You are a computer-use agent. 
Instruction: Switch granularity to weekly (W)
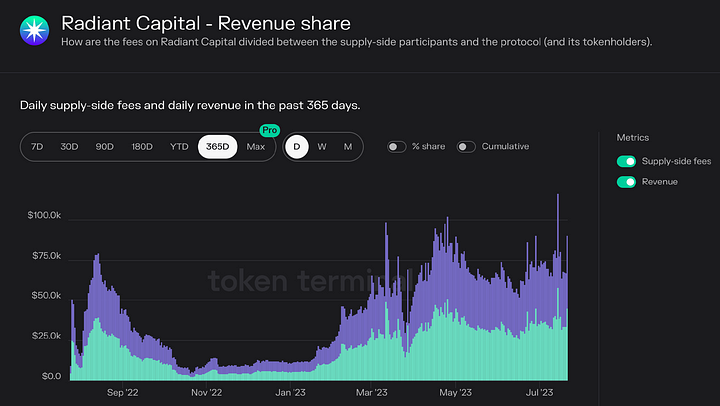click(x=322, y=147)
